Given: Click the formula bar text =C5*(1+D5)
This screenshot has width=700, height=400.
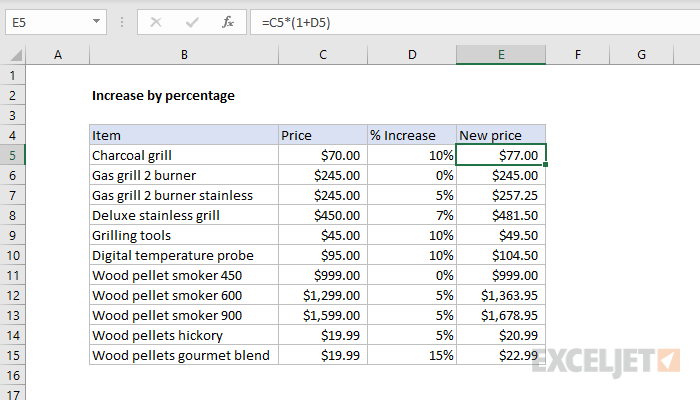Looking at the screenshot, I should coord(296,22).
